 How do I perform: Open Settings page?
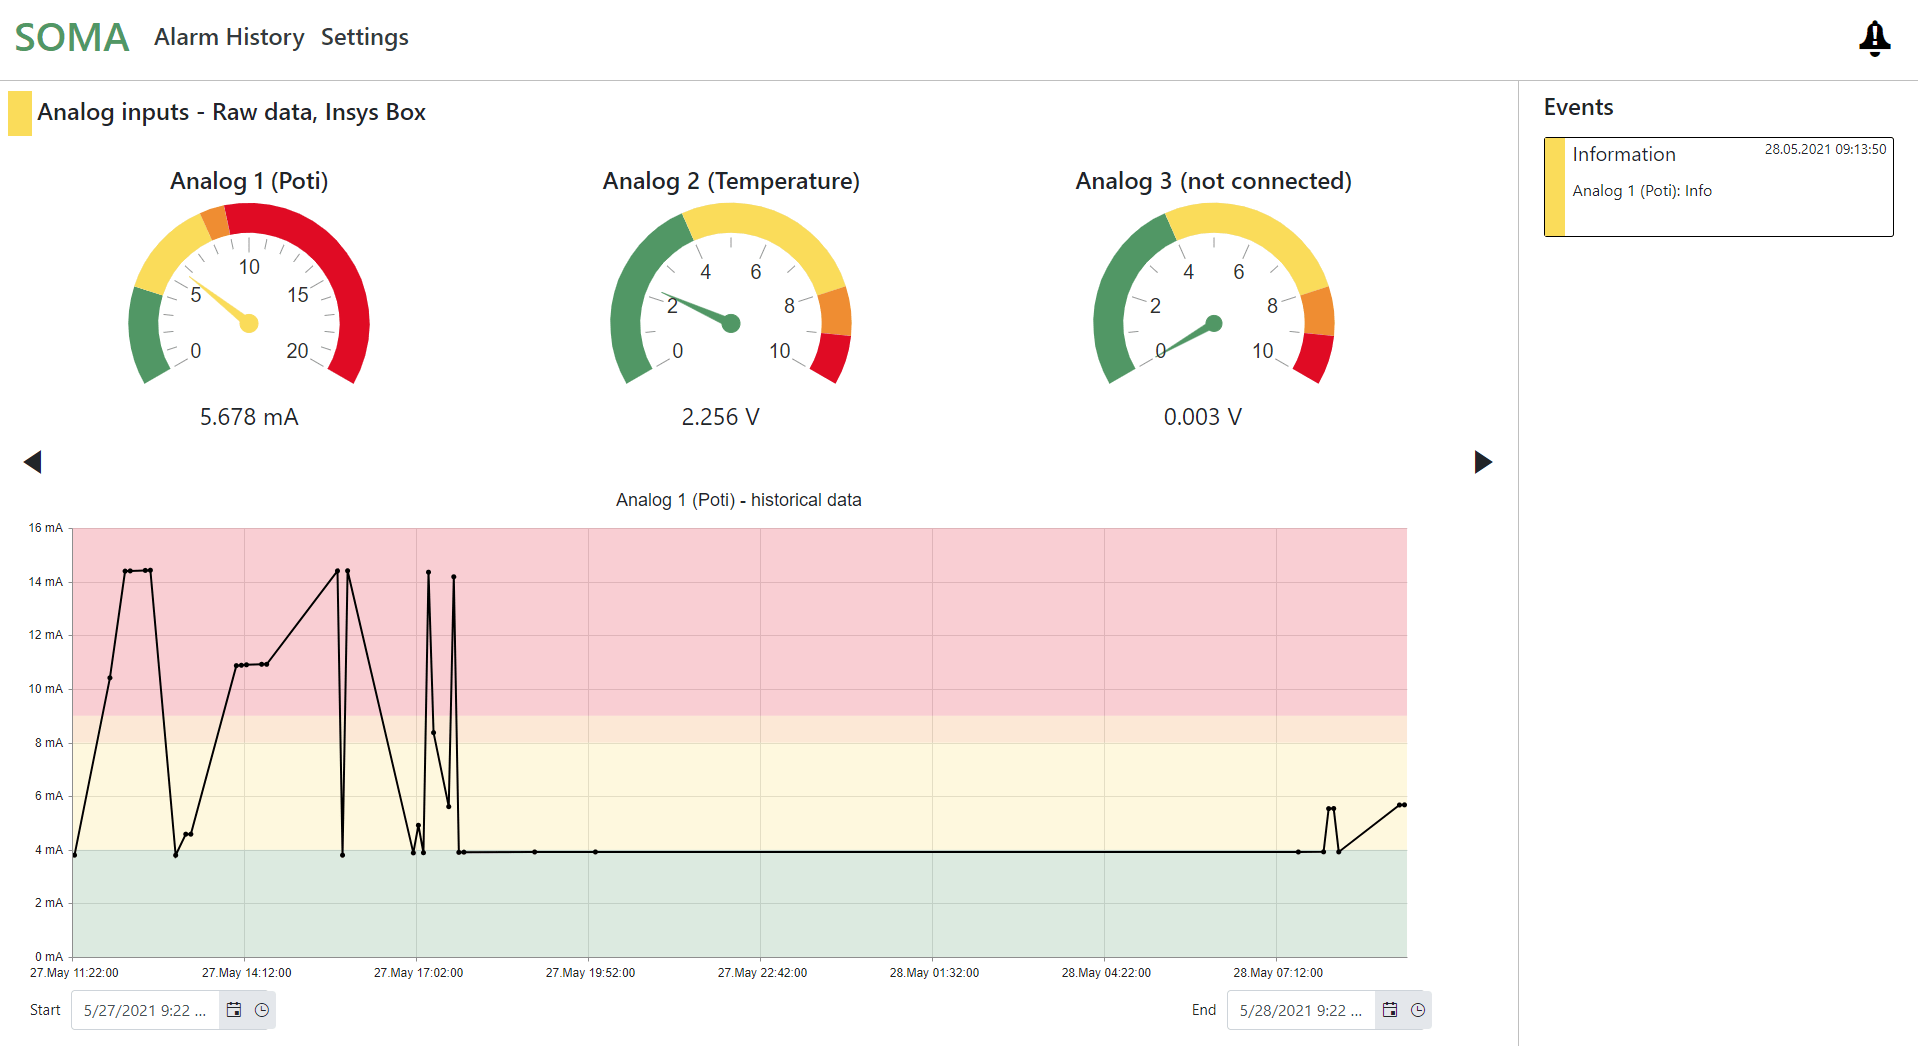click(x=365, y=37)
